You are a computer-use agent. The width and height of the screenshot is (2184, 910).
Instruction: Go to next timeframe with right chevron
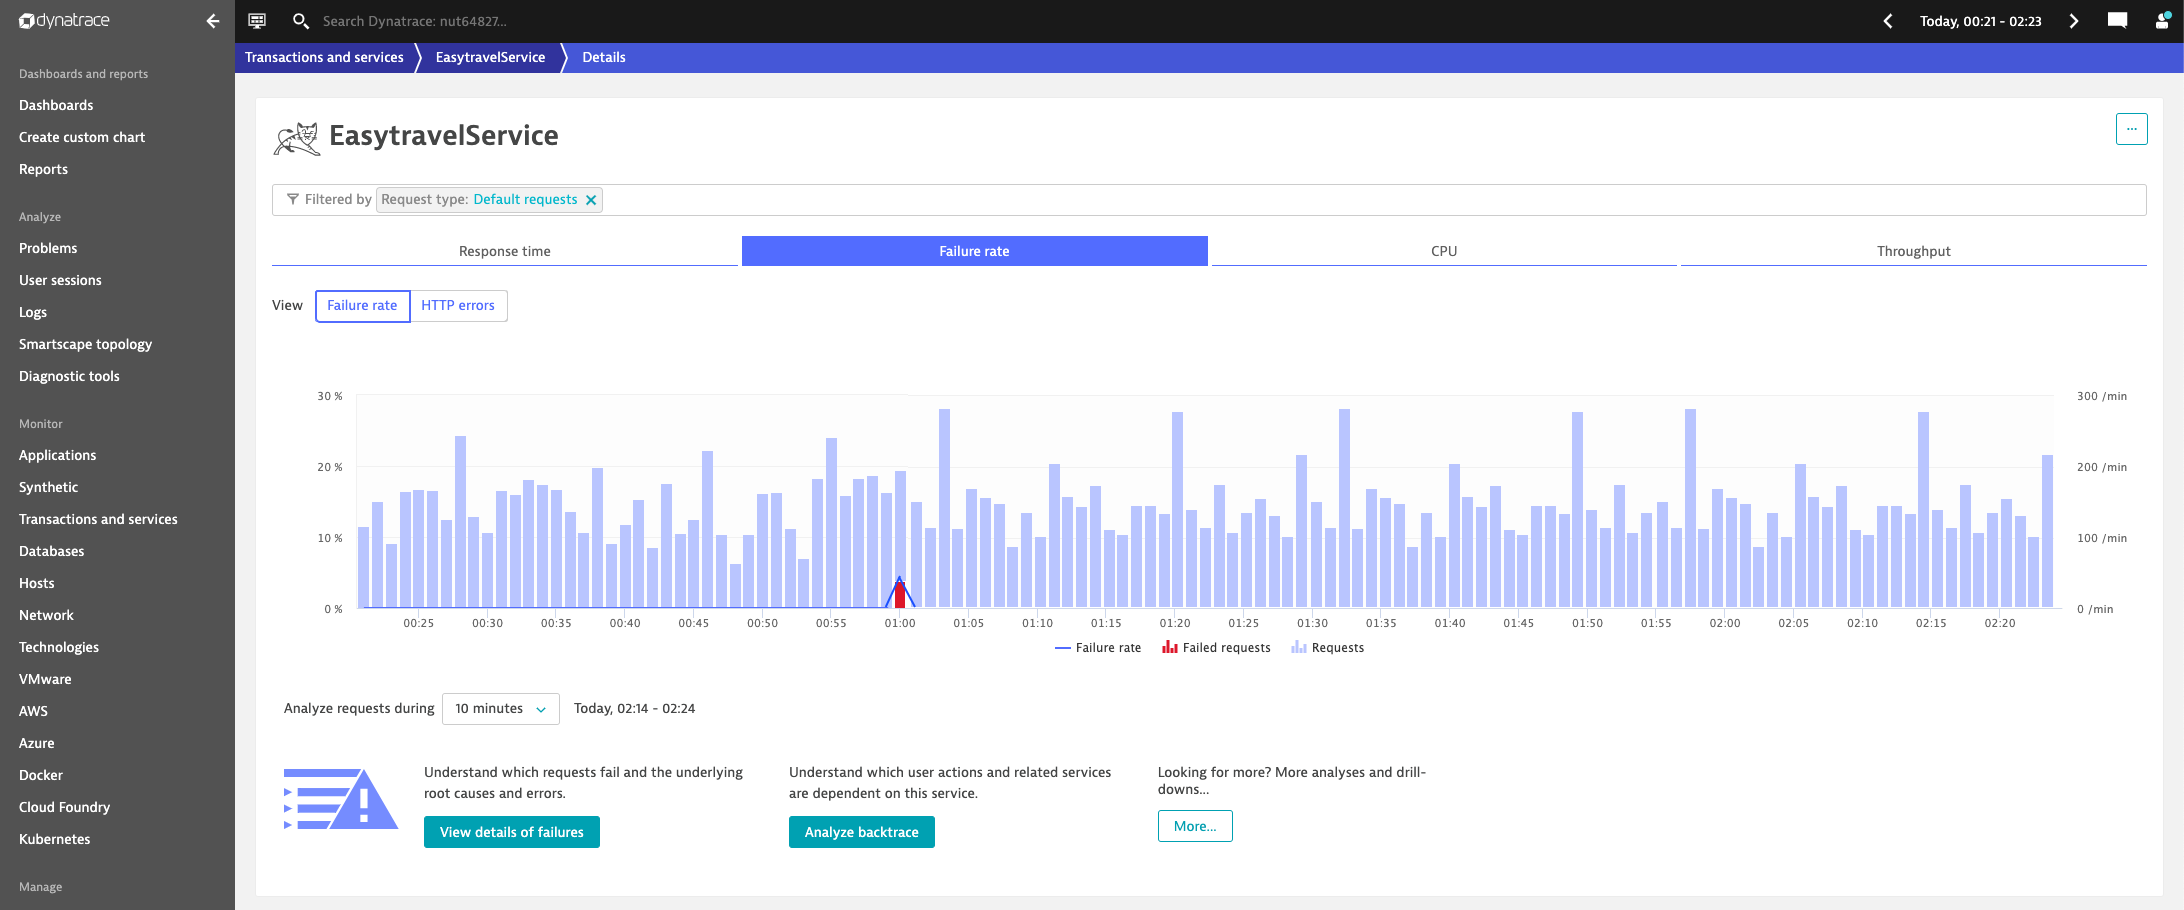tap(2073, 21)
